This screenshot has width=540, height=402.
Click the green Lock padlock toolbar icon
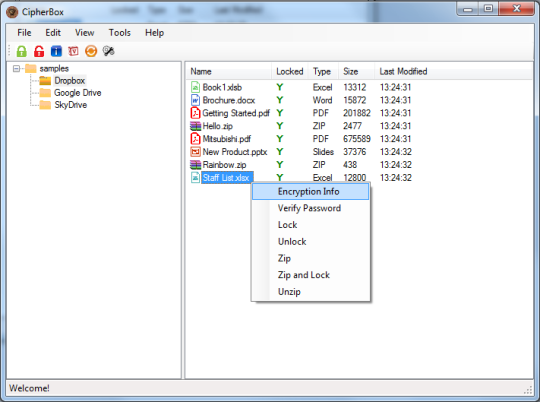point(21,51)
